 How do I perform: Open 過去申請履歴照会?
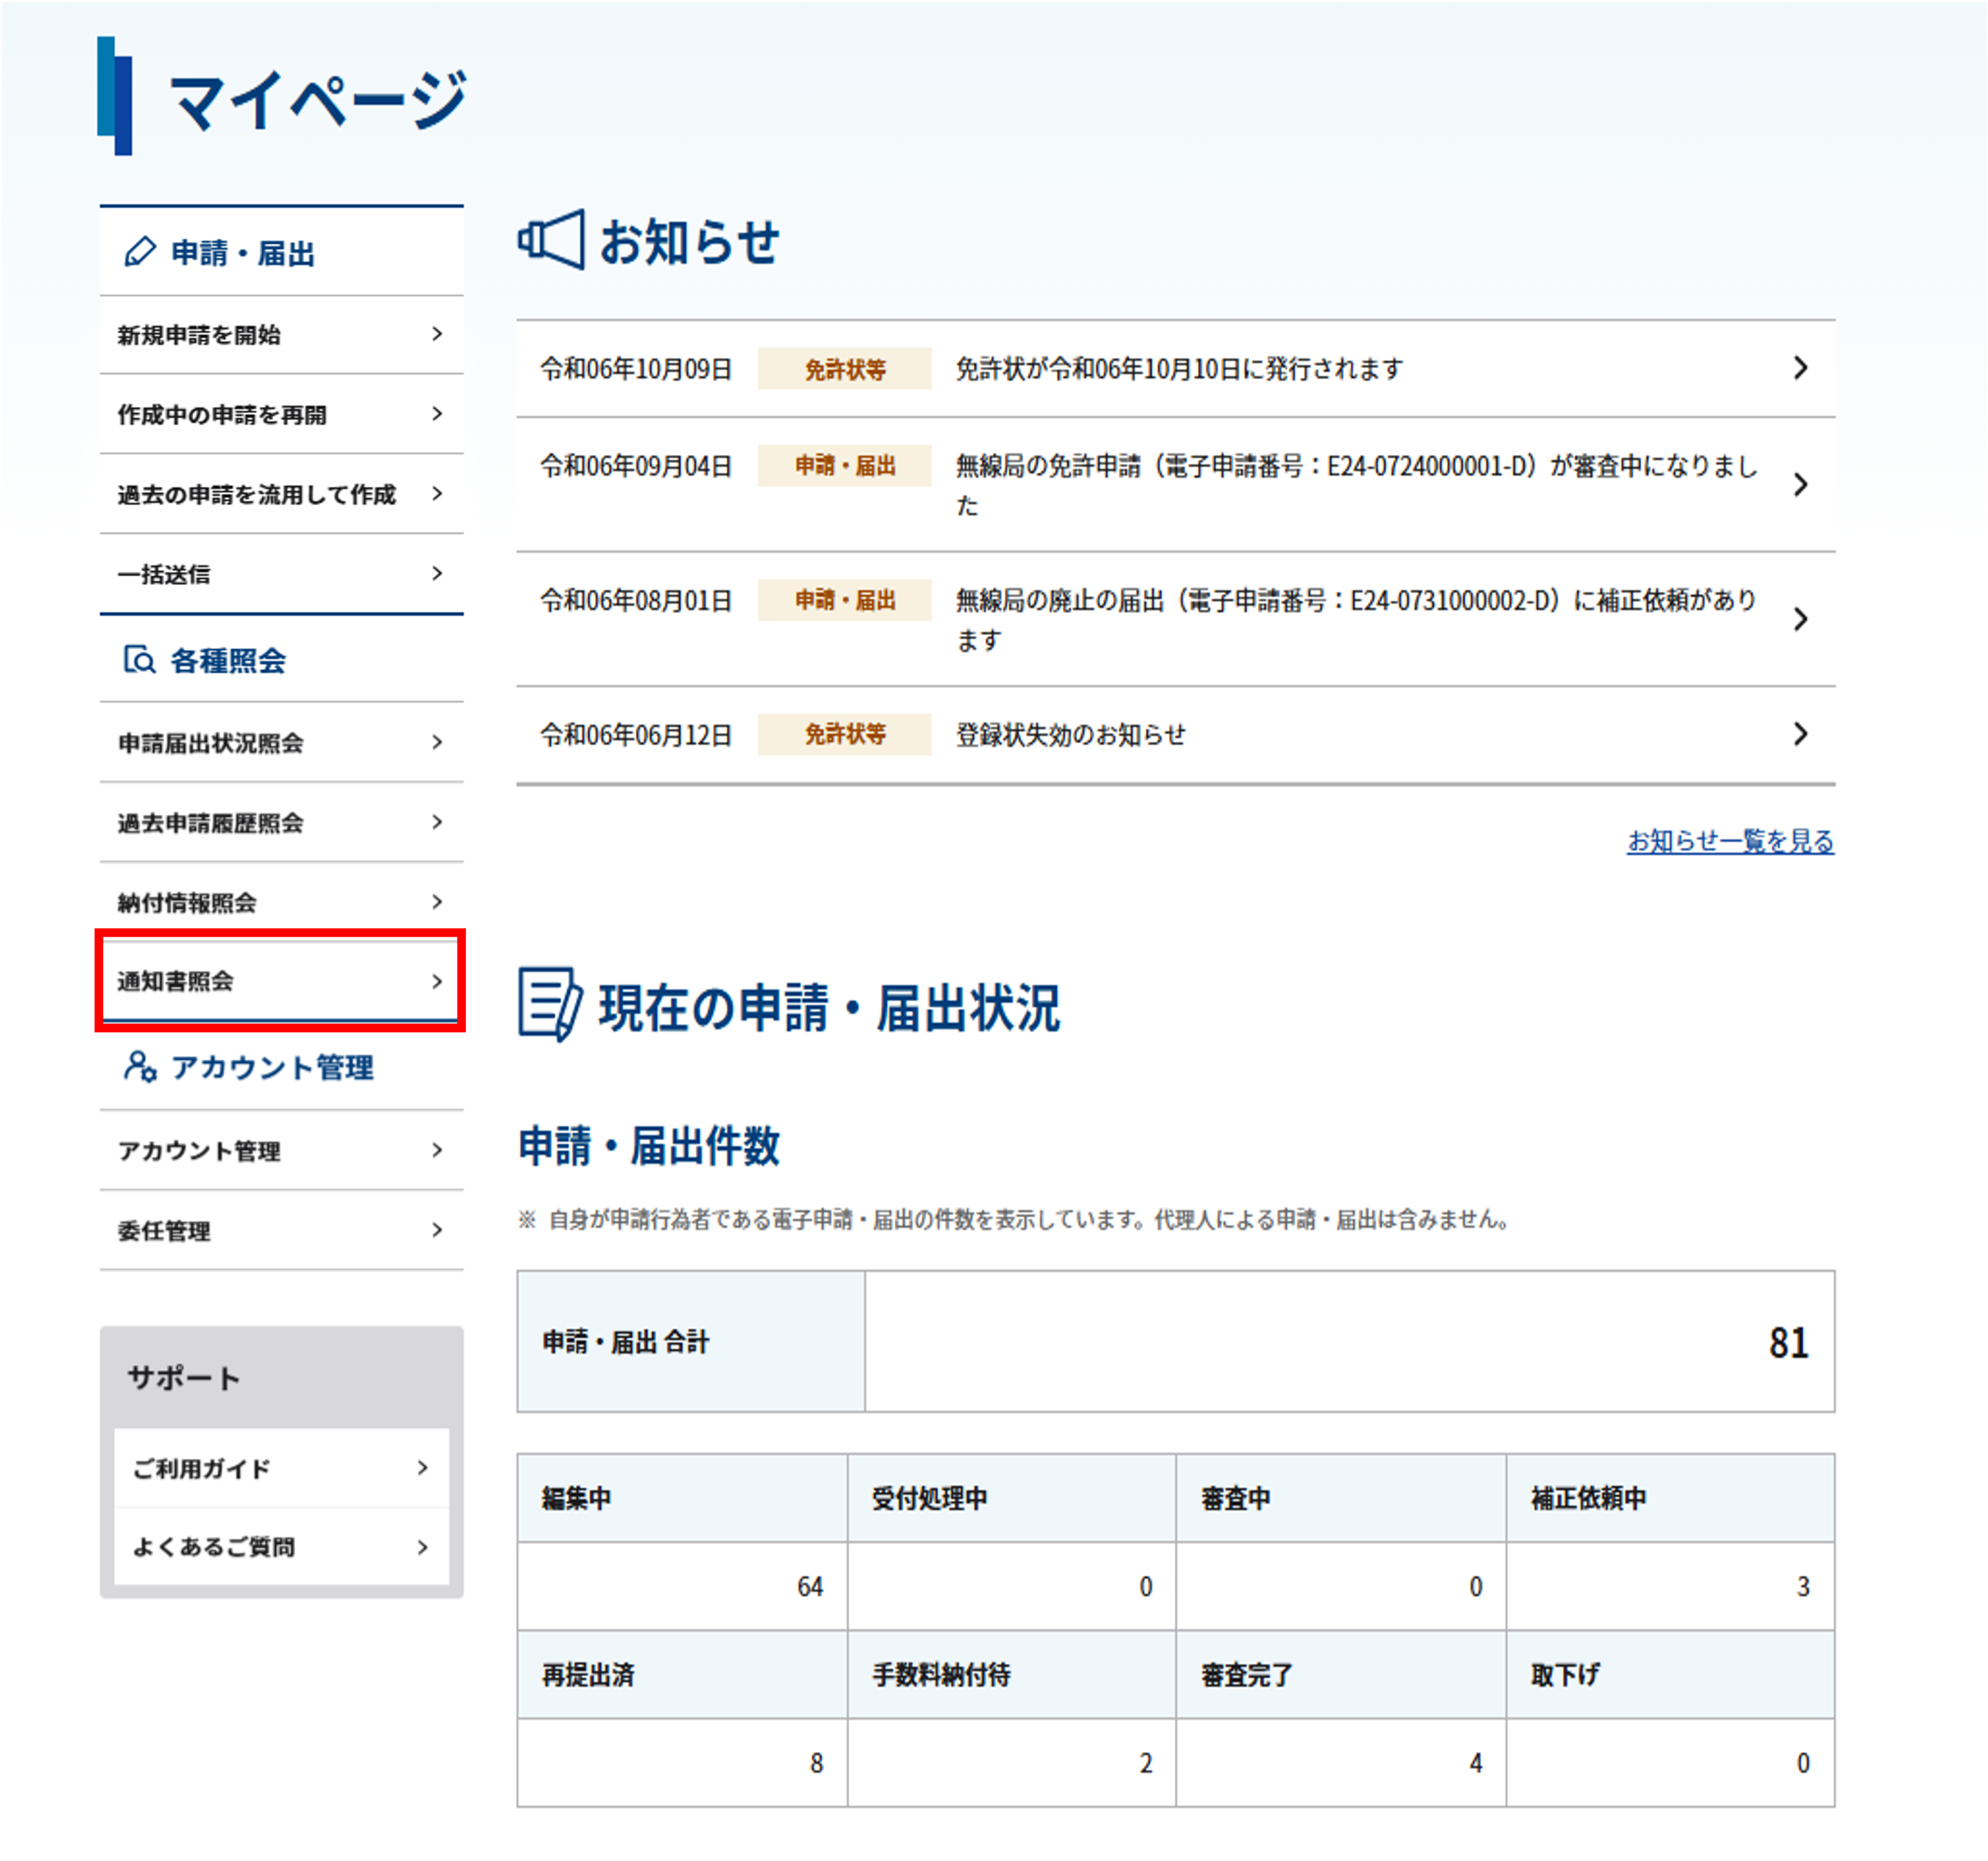281,822
